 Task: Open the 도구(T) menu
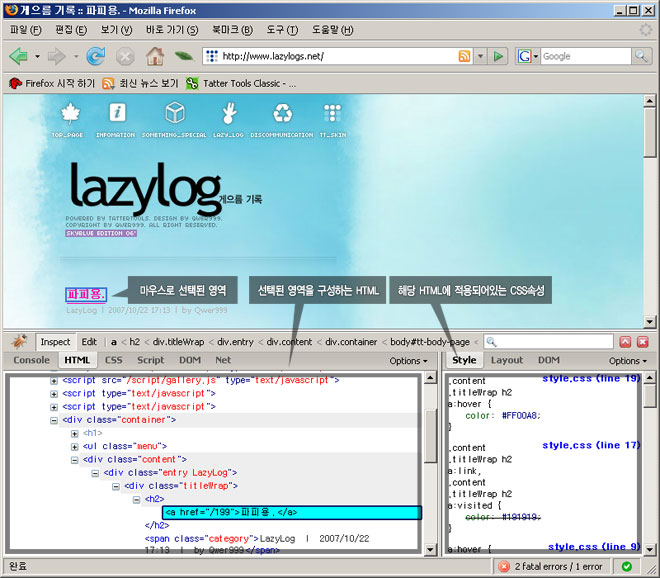coord(282,30)
